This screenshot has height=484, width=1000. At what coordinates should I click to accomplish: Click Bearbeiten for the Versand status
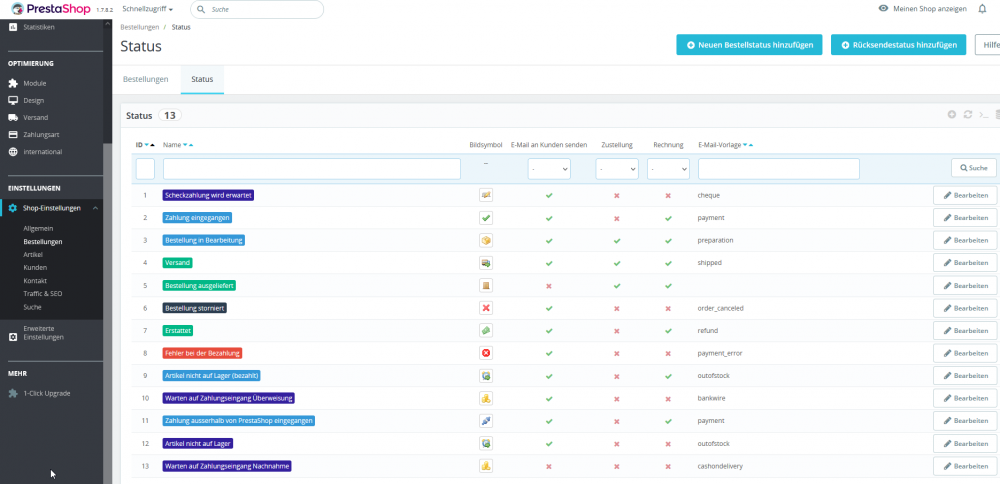coord(964,262)
